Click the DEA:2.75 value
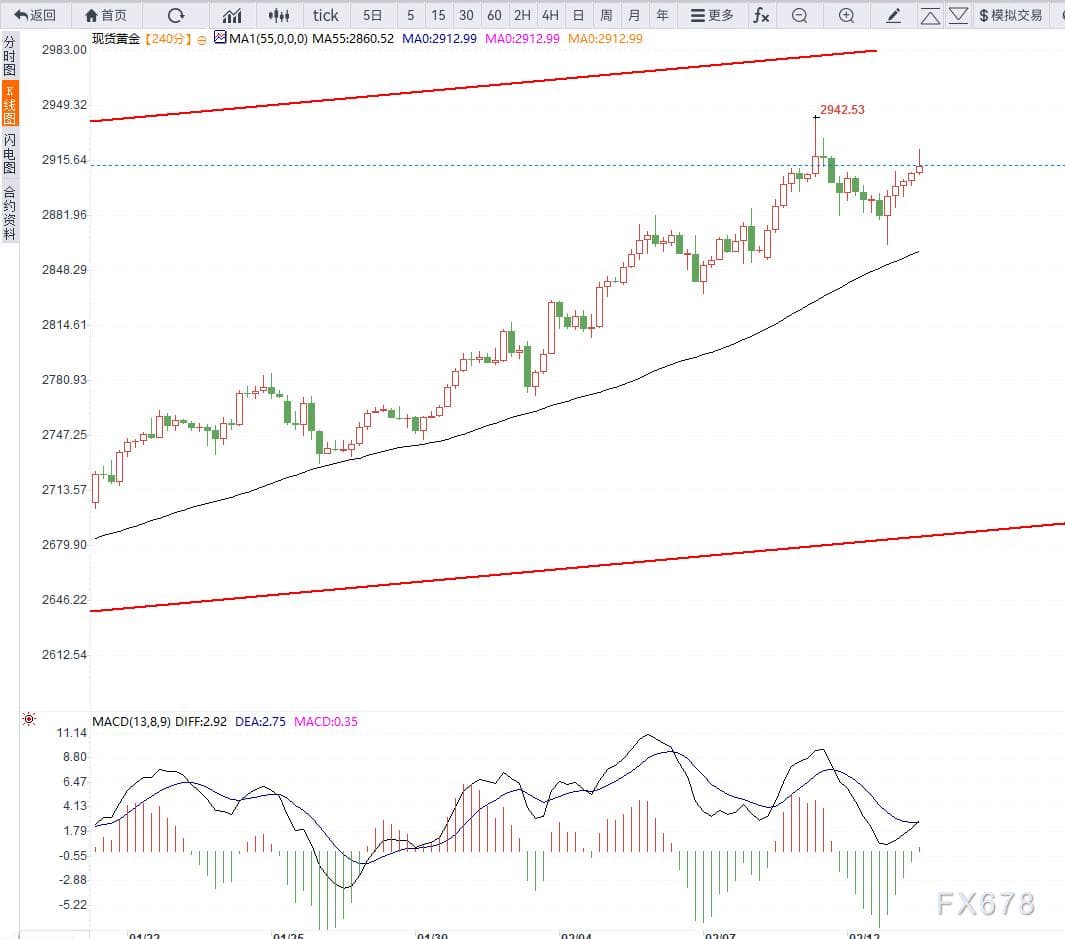This screenshot has width=1065, height=939. 260,722
